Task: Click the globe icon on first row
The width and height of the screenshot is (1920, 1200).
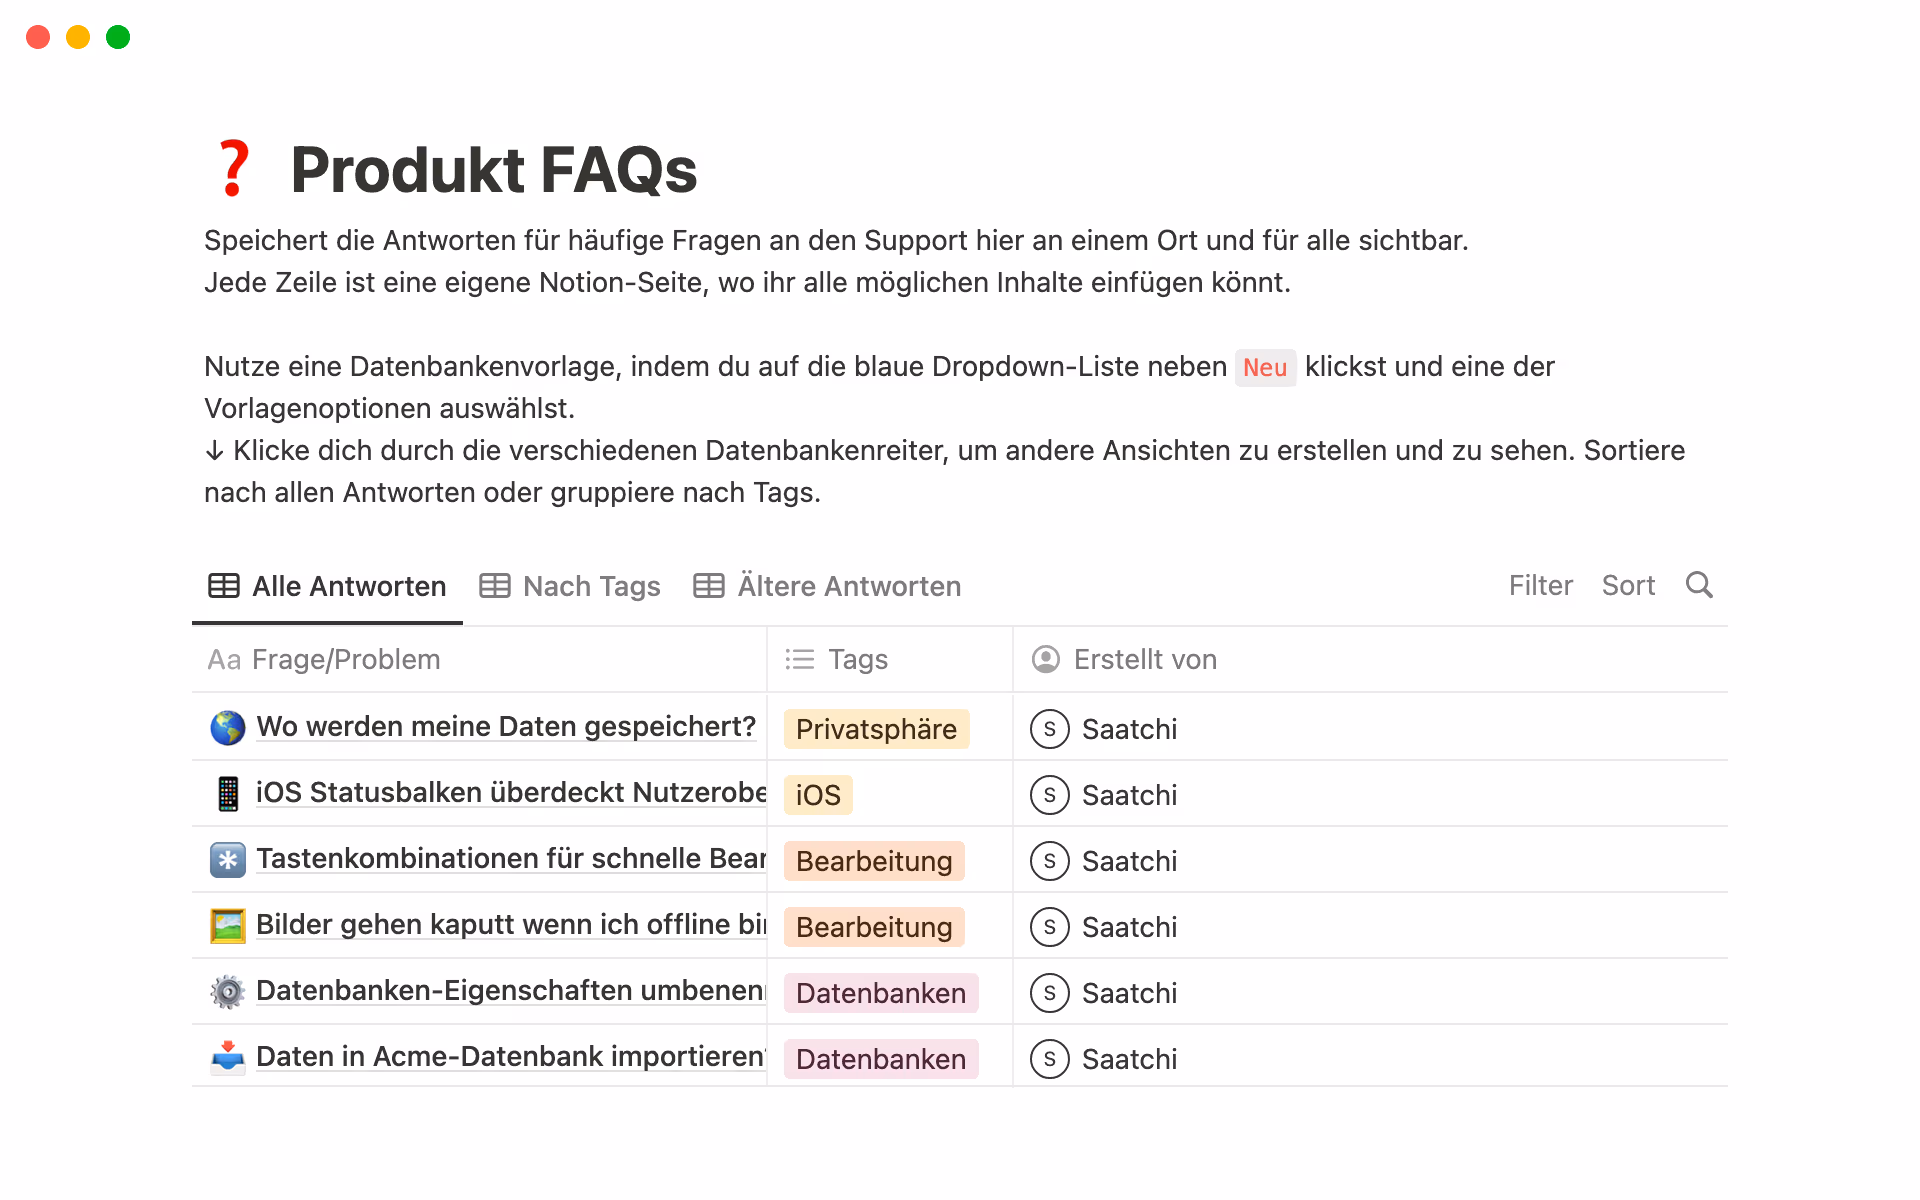Action: (228, 728)
